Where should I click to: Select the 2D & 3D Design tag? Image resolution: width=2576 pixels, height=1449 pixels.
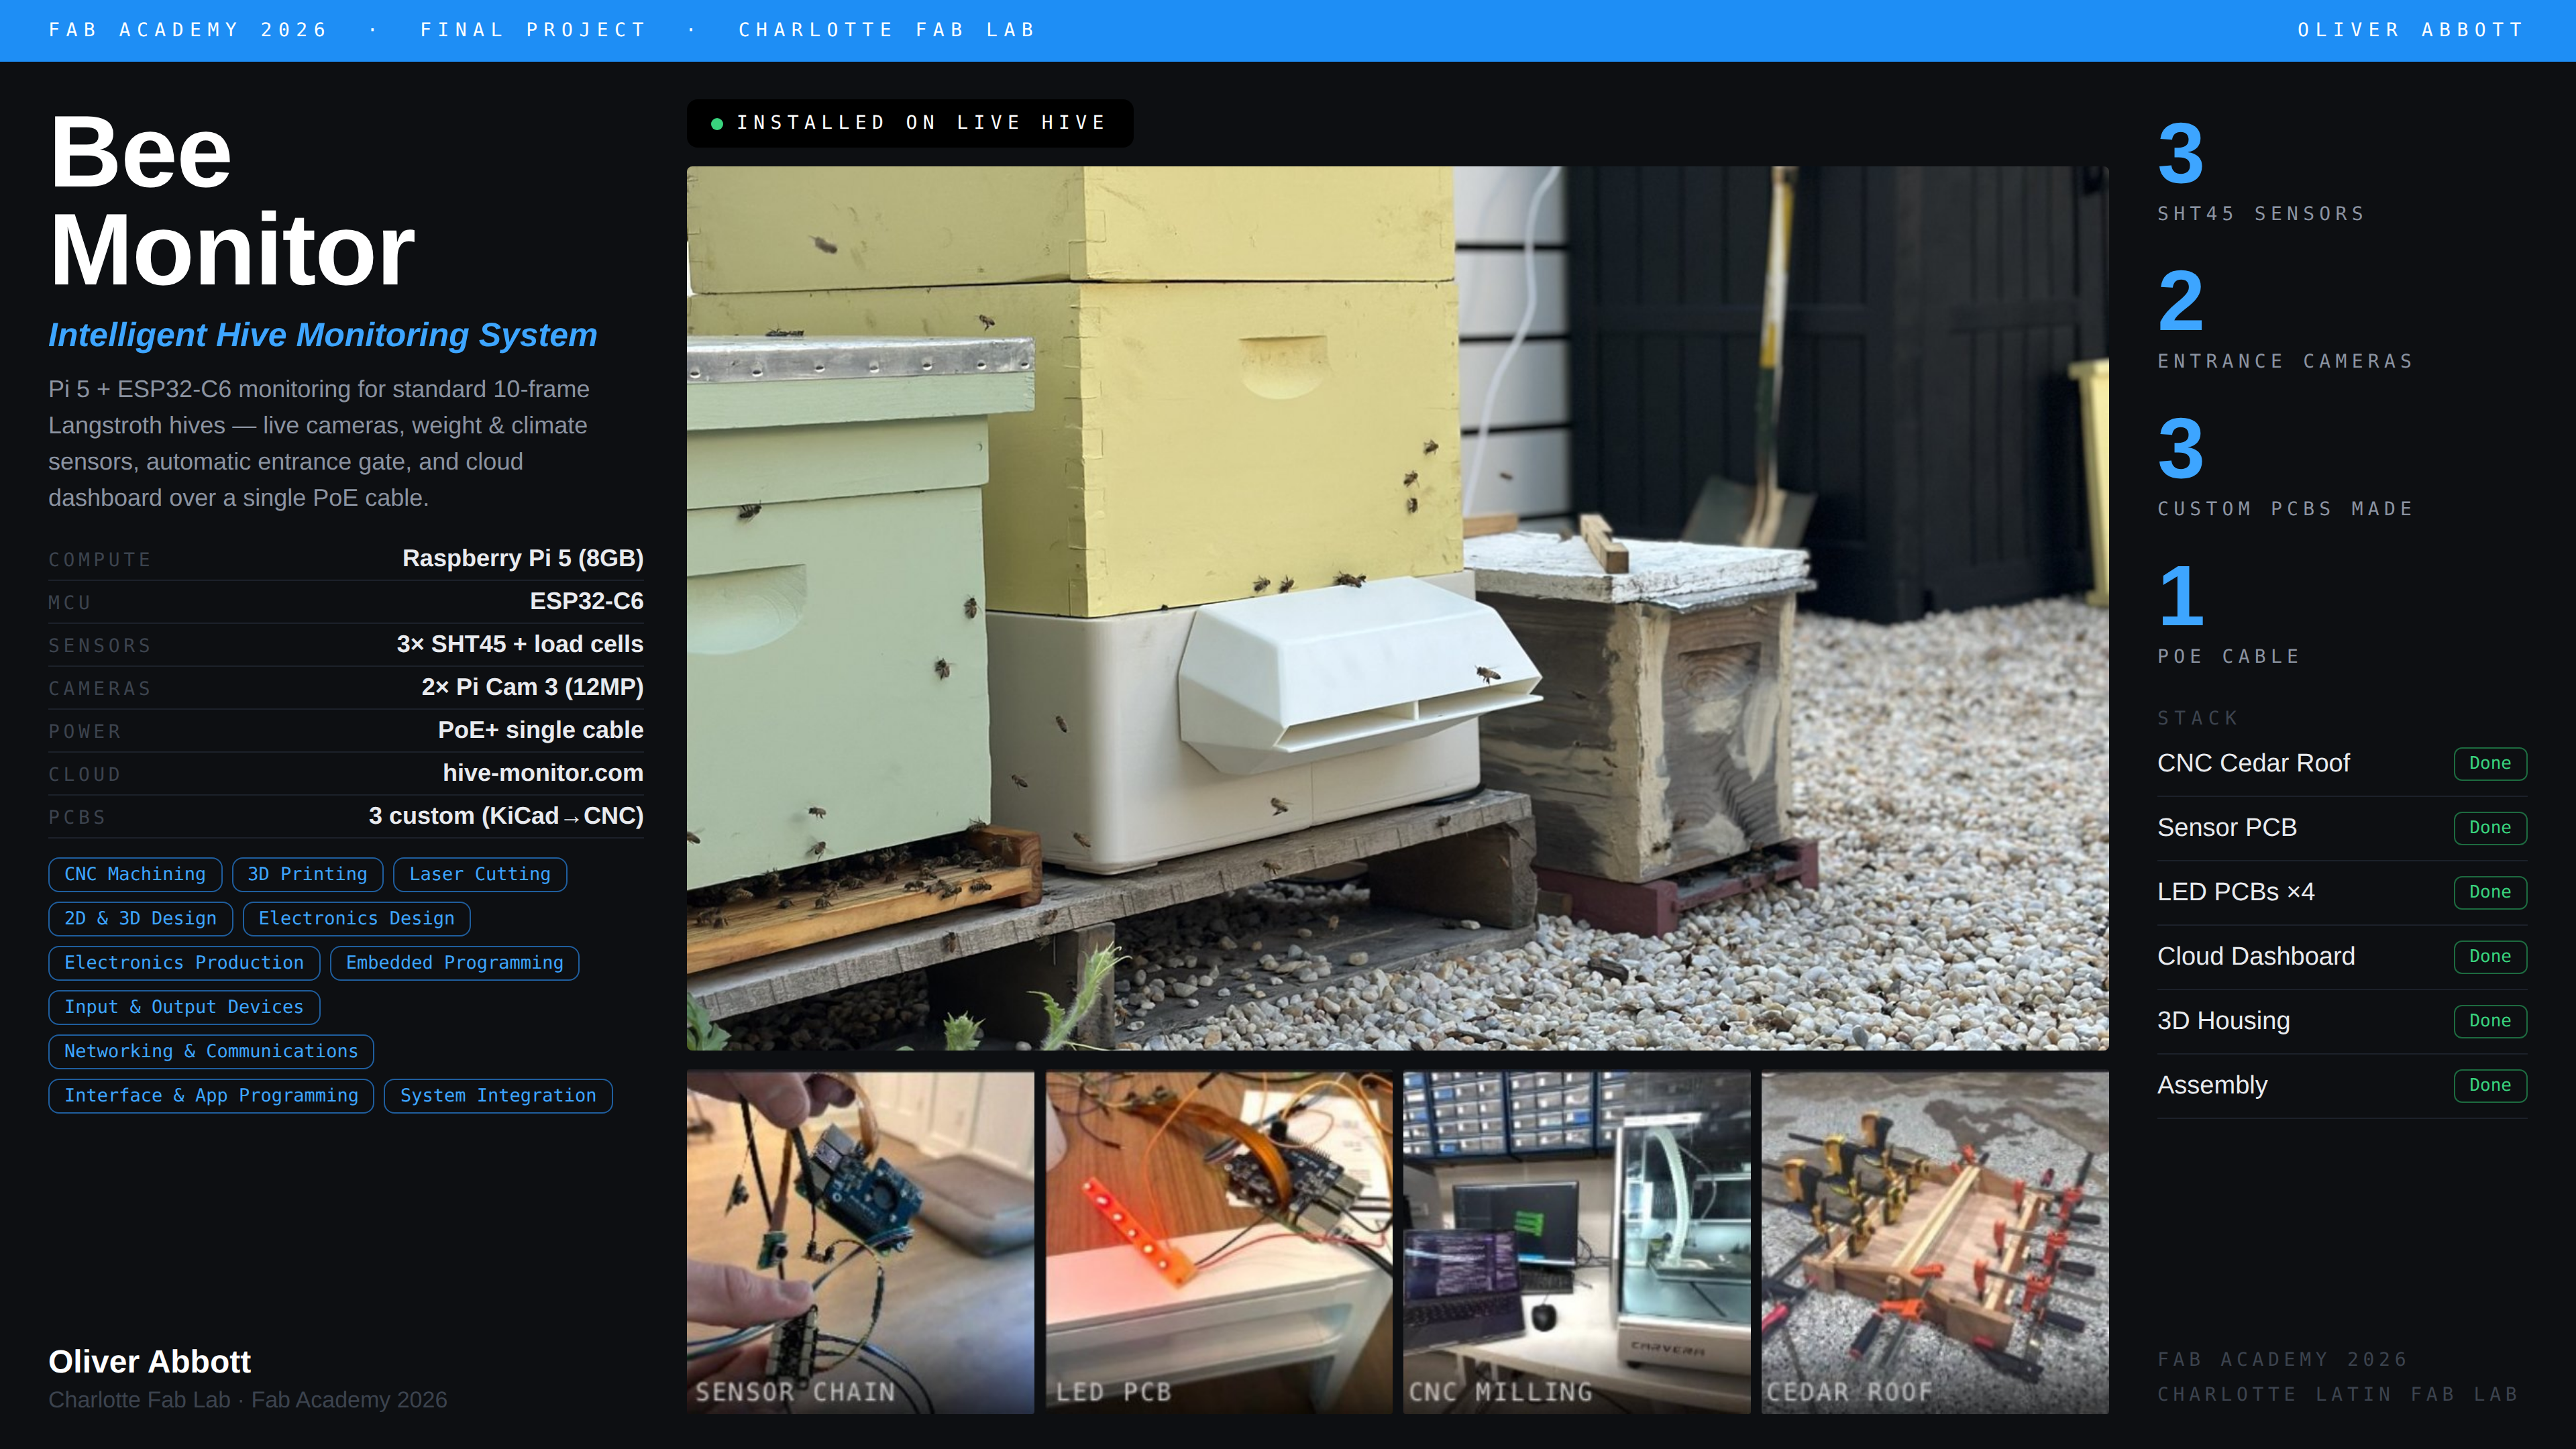(x=140, y=918)
